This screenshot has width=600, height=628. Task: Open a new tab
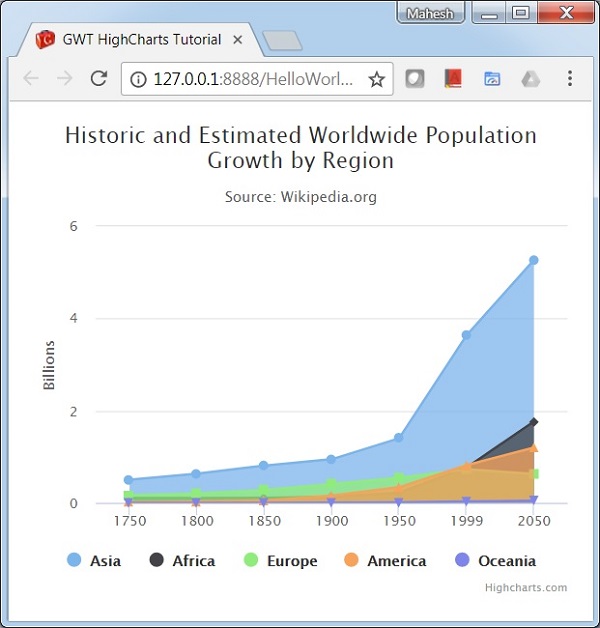click(x=282, y=41)
